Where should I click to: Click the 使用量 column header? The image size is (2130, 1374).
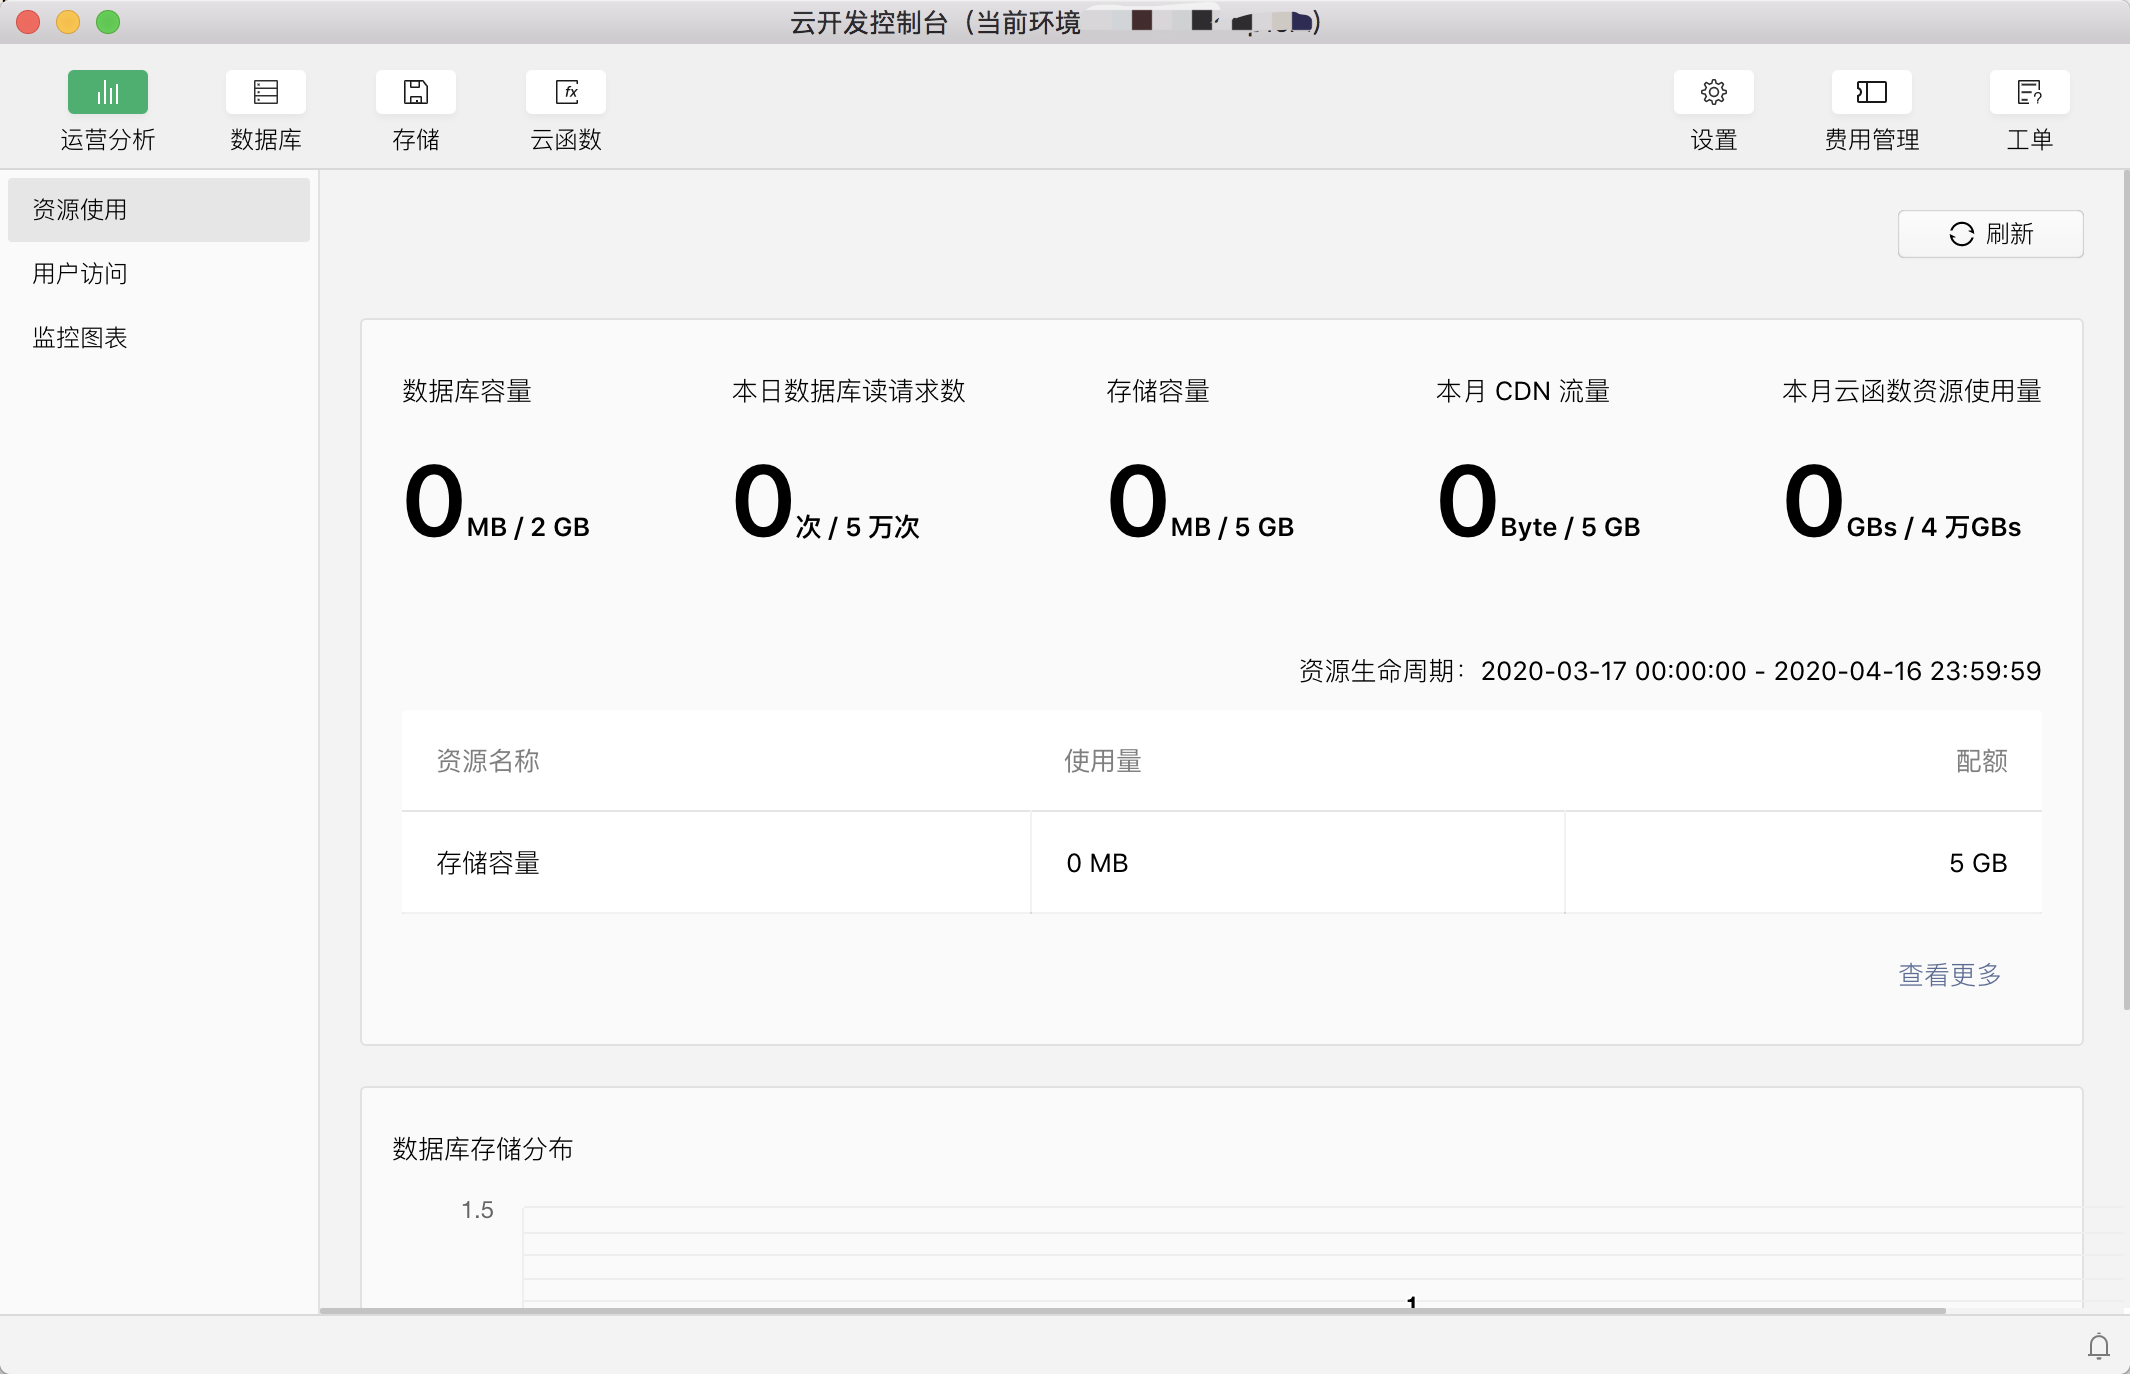pyautogui.click(x=1102, y=762)
